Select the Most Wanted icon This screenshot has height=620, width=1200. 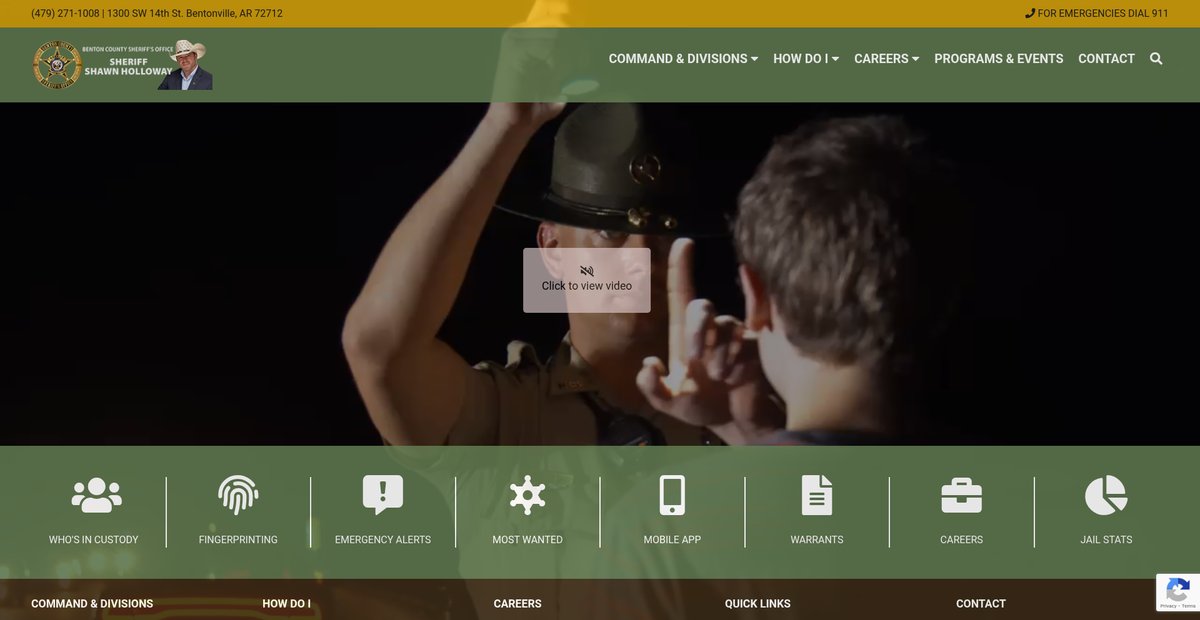point(527,495)
